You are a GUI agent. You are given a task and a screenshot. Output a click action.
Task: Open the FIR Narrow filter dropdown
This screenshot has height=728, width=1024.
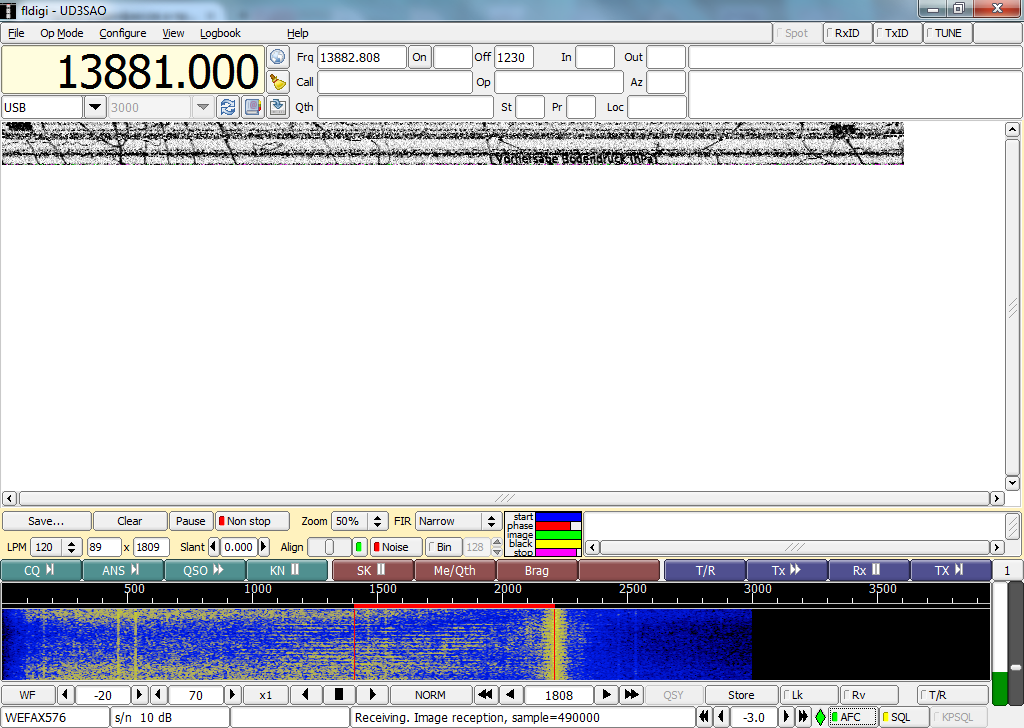coord(490,521)
